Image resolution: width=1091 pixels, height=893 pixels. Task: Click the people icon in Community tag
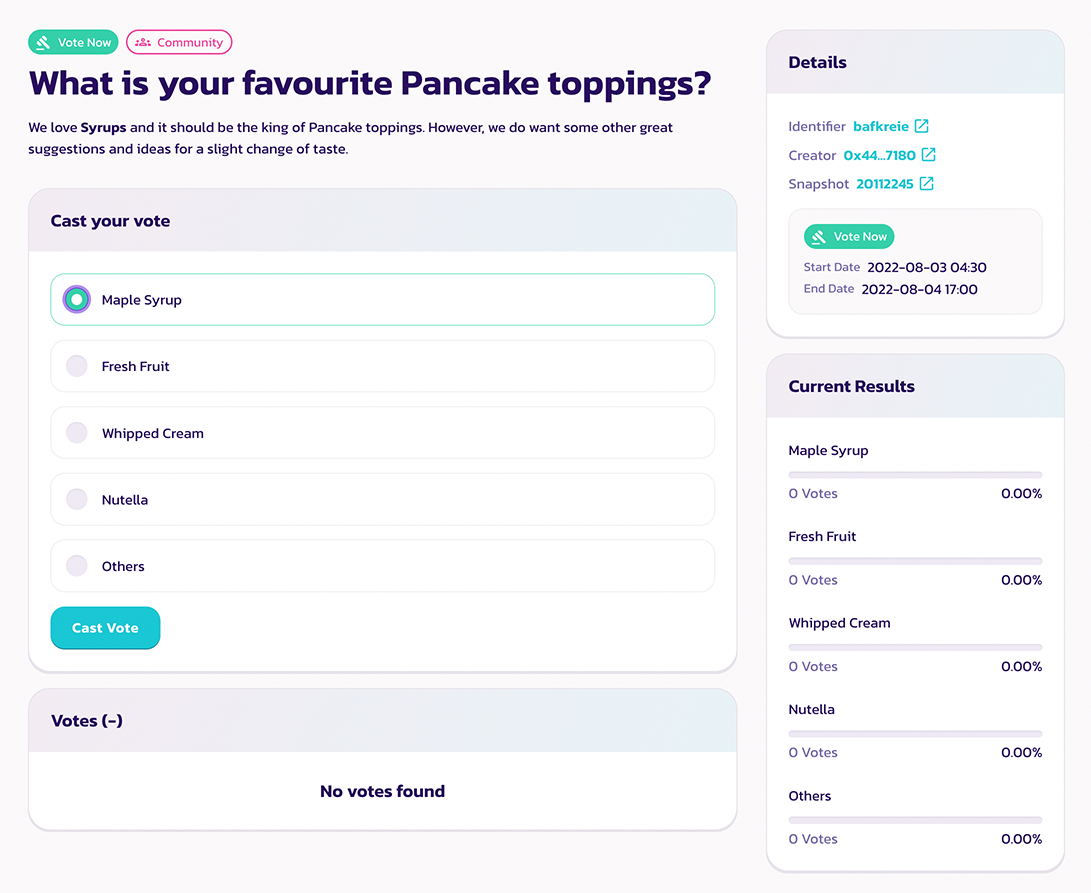(x=143, y=43)
